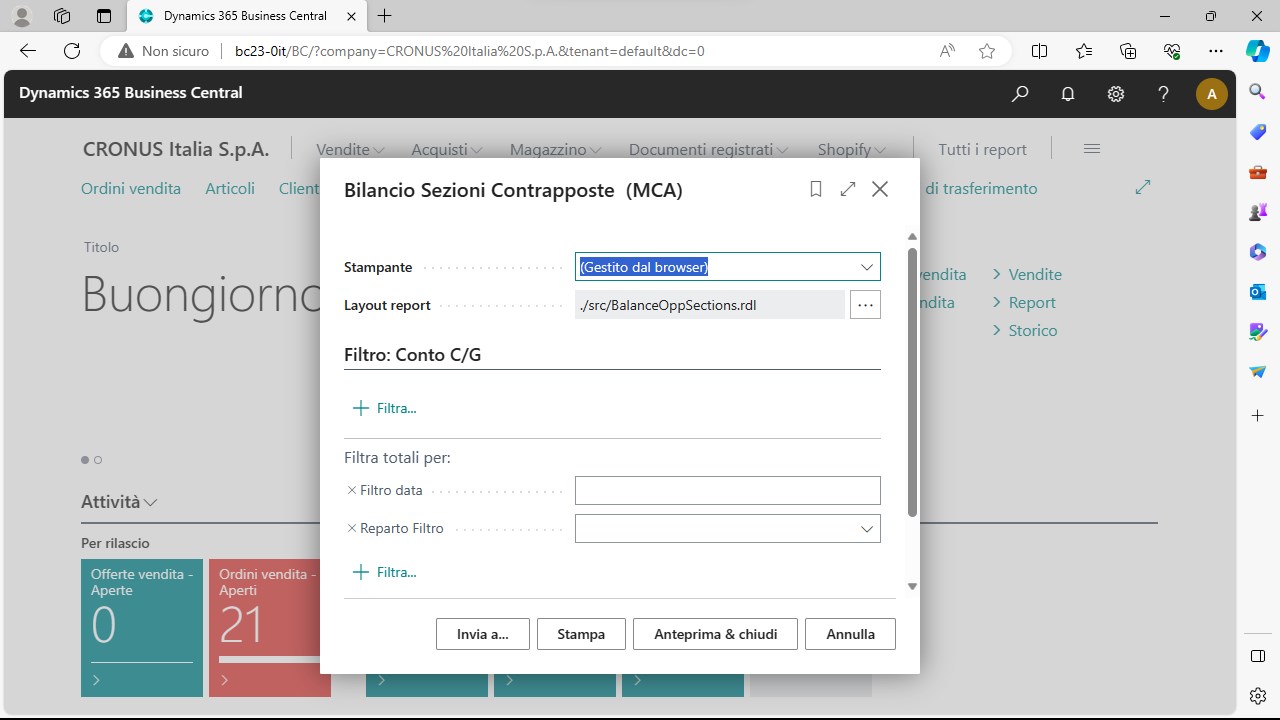Click the Vendite link in right pane

[1035, 274]
